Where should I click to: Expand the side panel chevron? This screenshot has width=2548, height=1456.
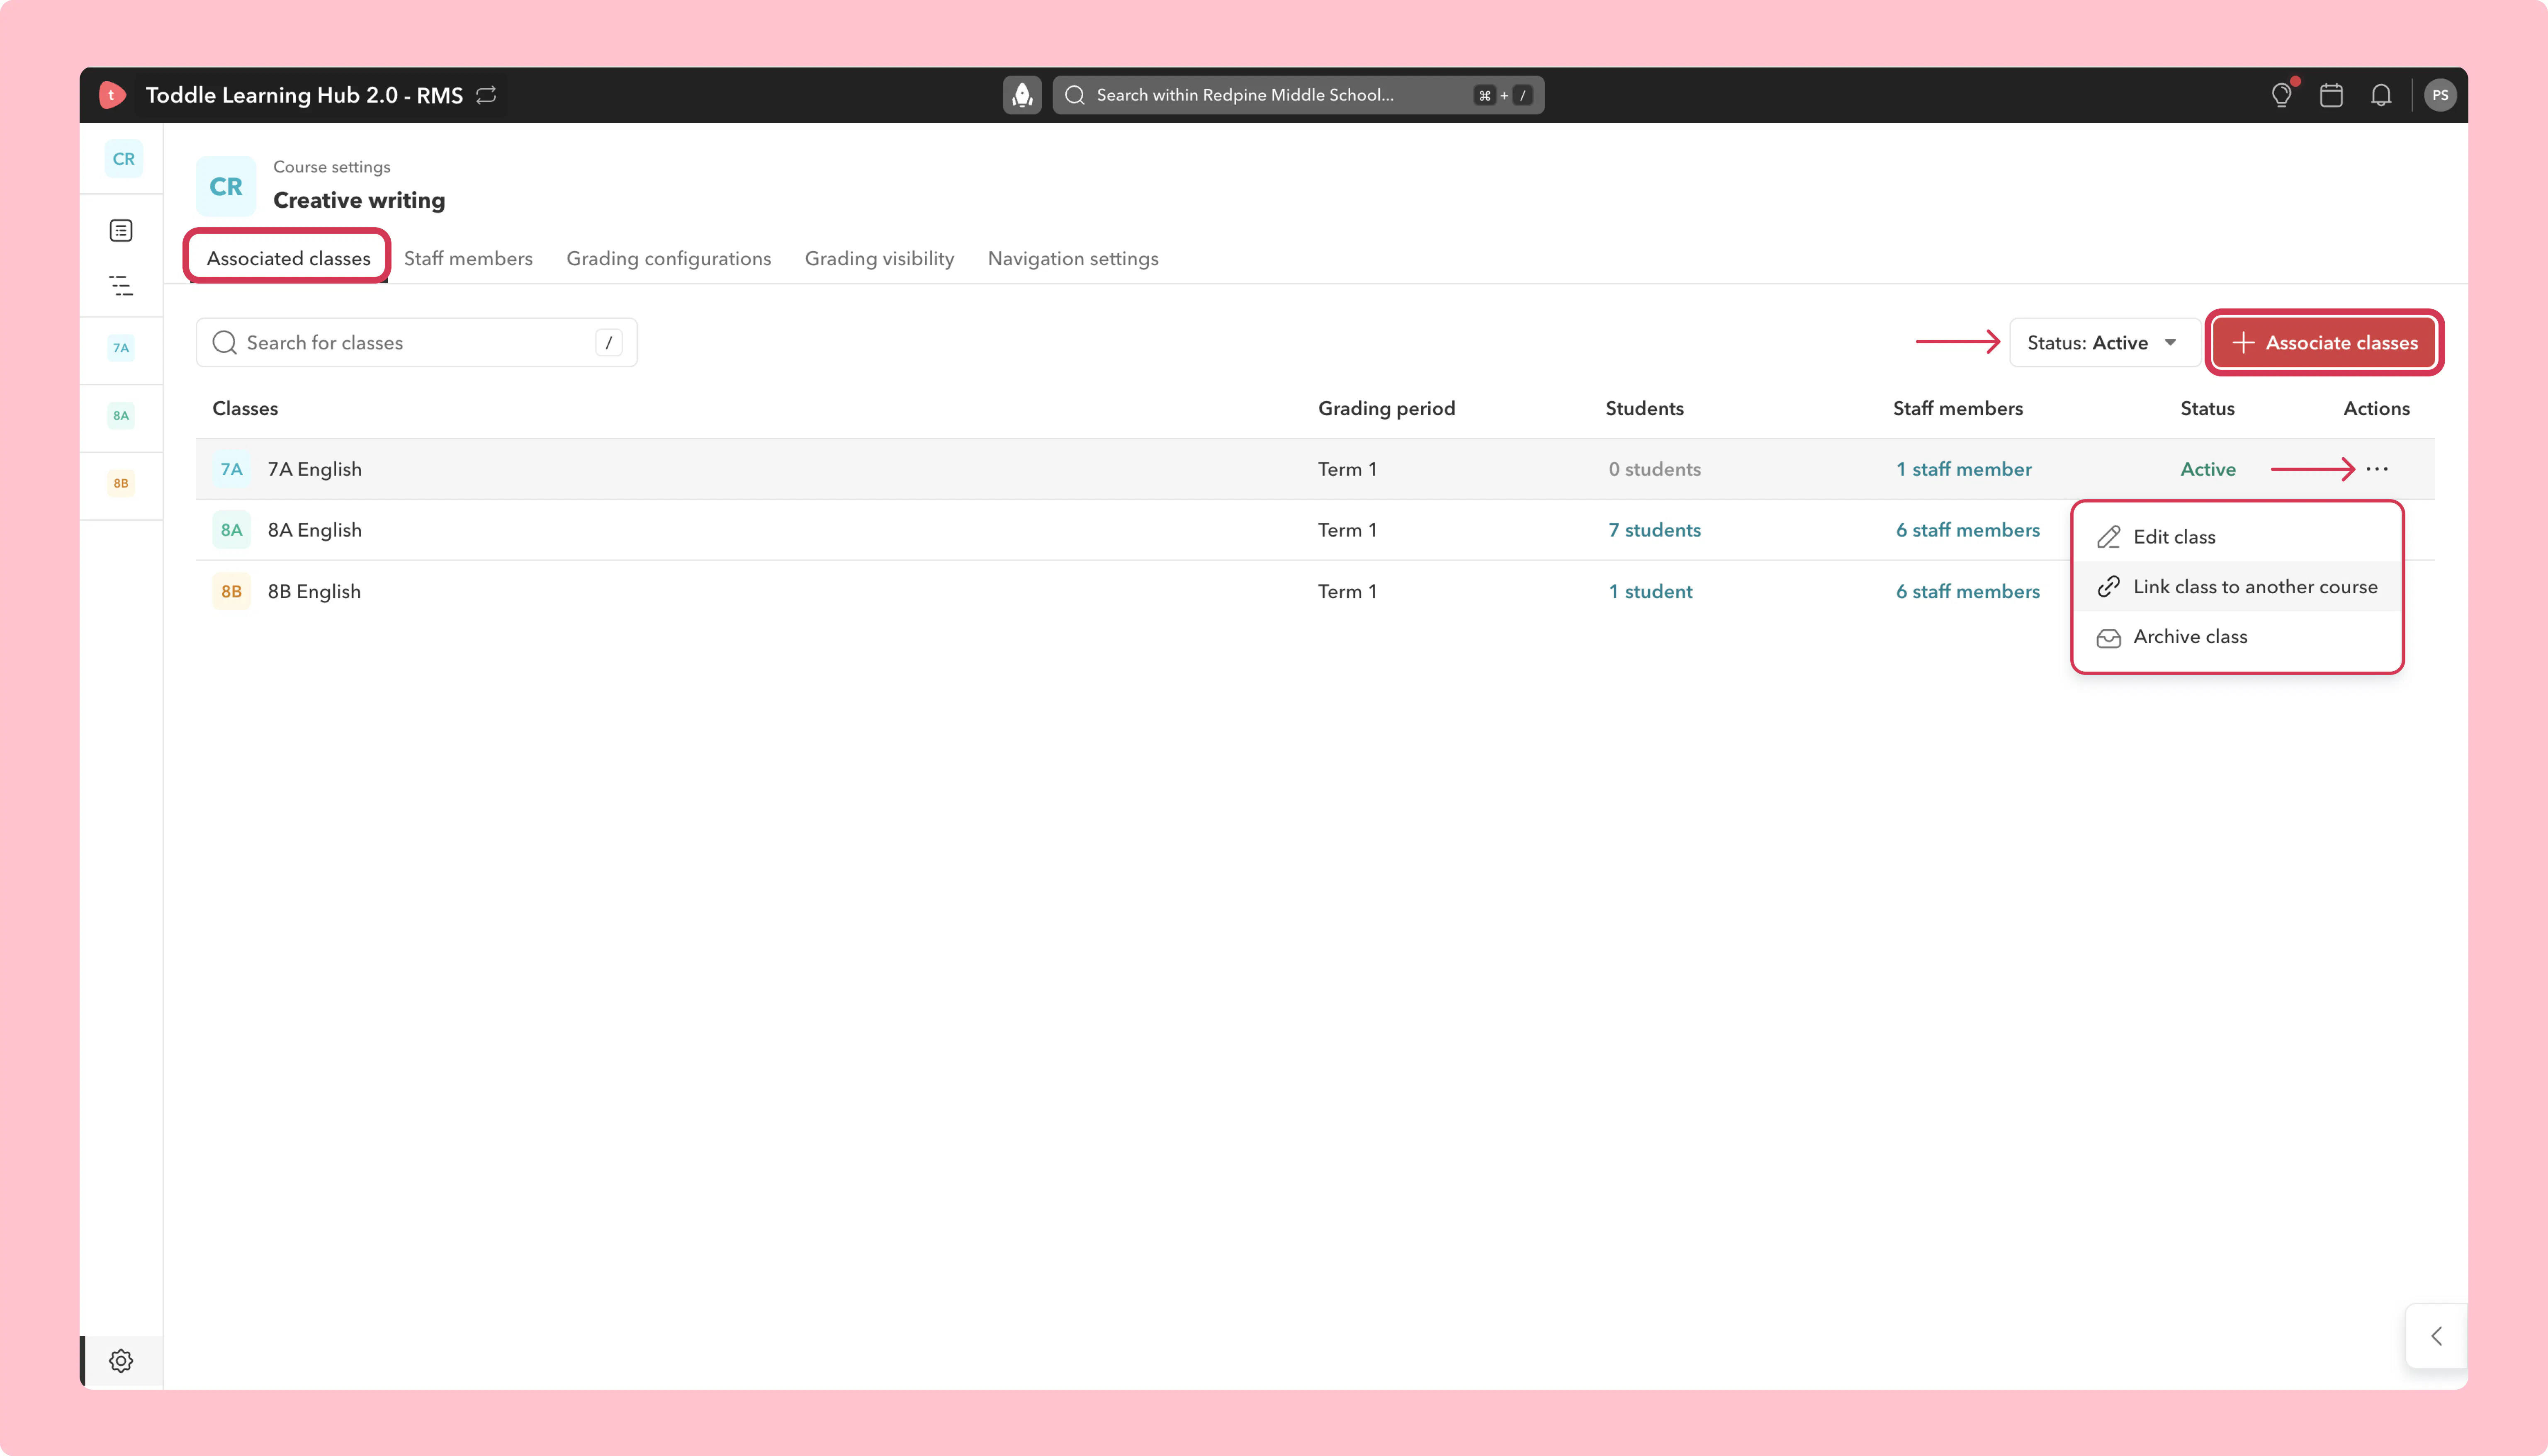pos(2437,1336)
